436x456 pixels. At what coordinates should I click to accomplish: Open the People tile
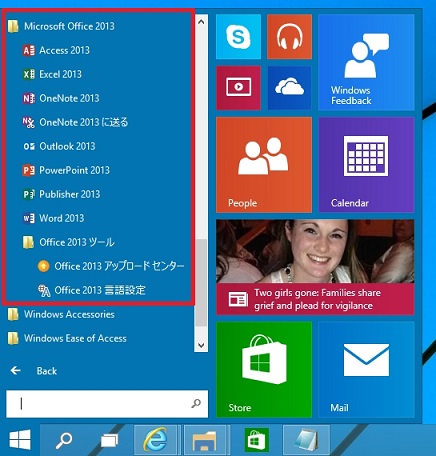tap(264, 165)
